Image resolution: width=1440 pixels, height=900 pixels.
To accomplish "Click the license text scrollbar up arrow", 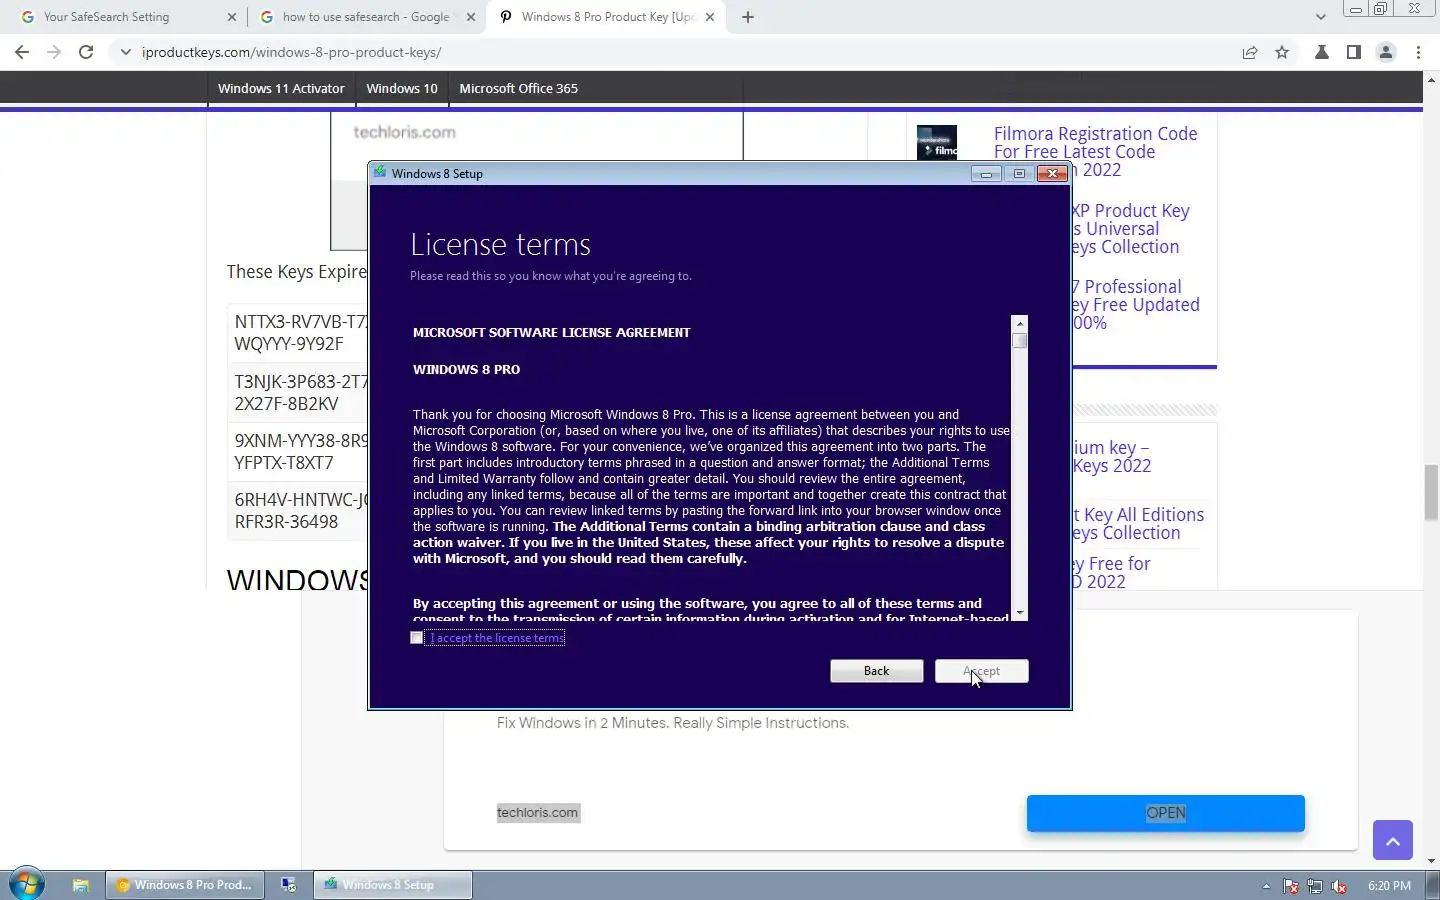I will tap(1019, 323).
